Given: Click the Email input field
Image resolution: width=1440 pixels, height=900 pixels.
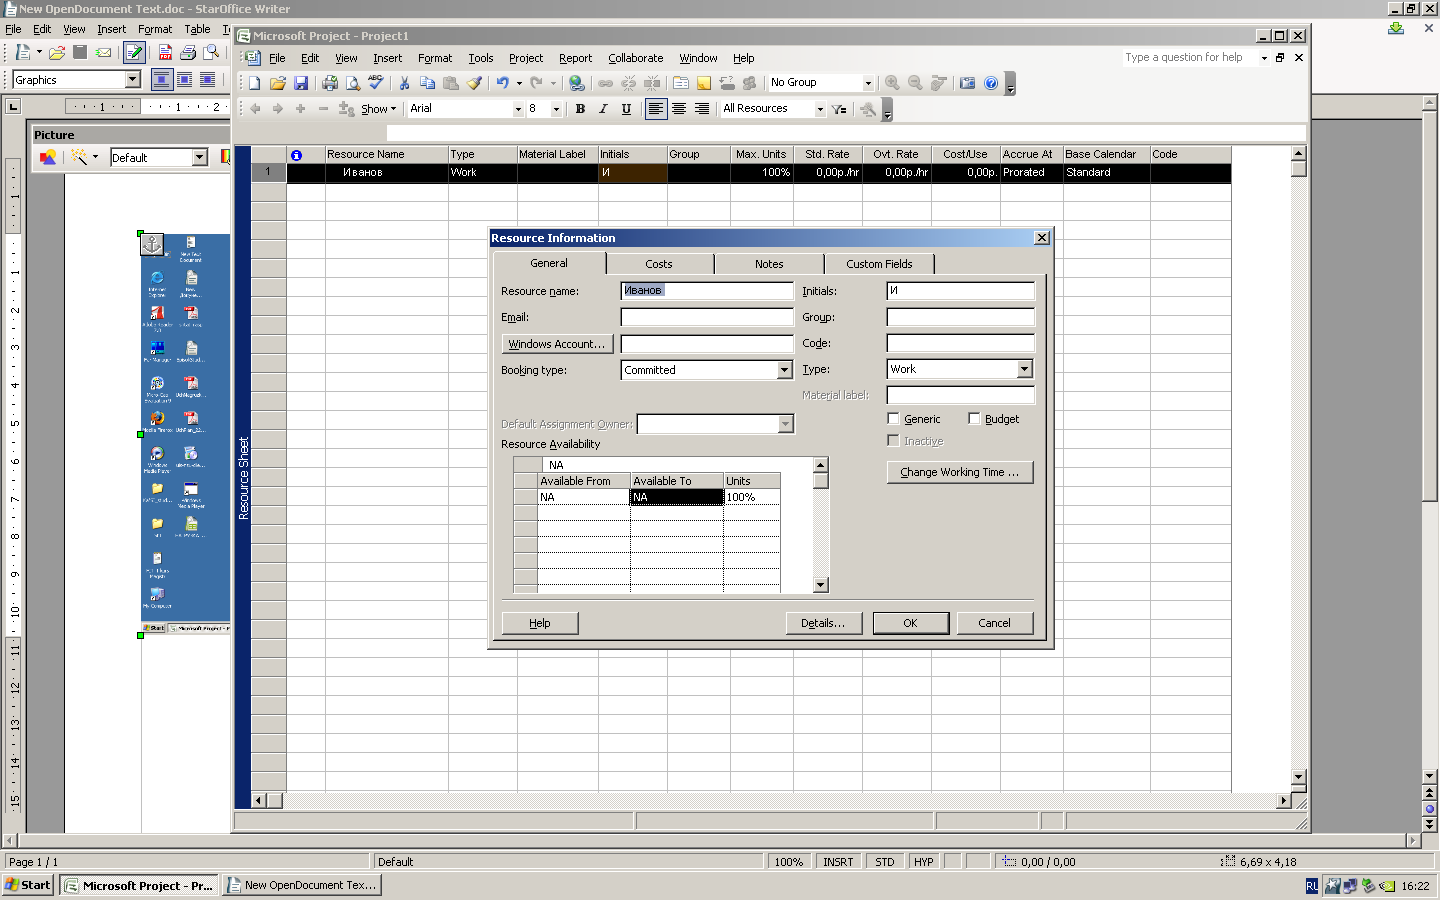Looking at the screenshot, I should click(x=707, y=317).
